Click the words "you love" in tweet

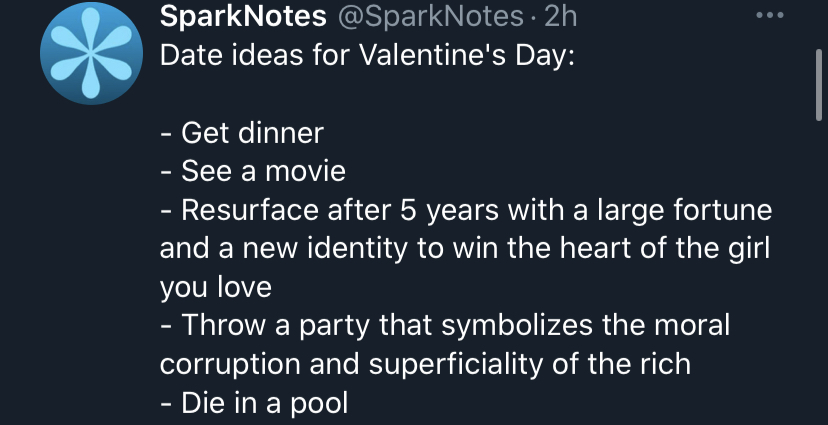(215, 287)
